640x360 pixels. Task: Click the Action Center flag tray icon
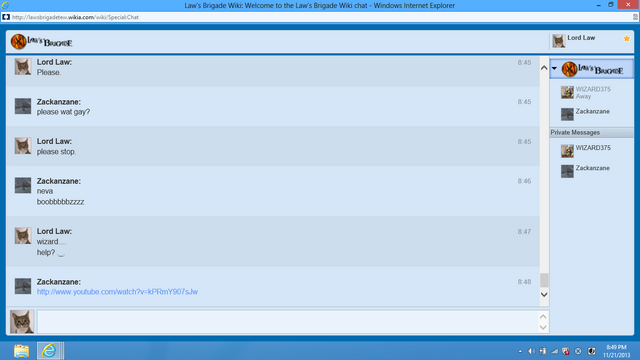click(x=566, y=351)
